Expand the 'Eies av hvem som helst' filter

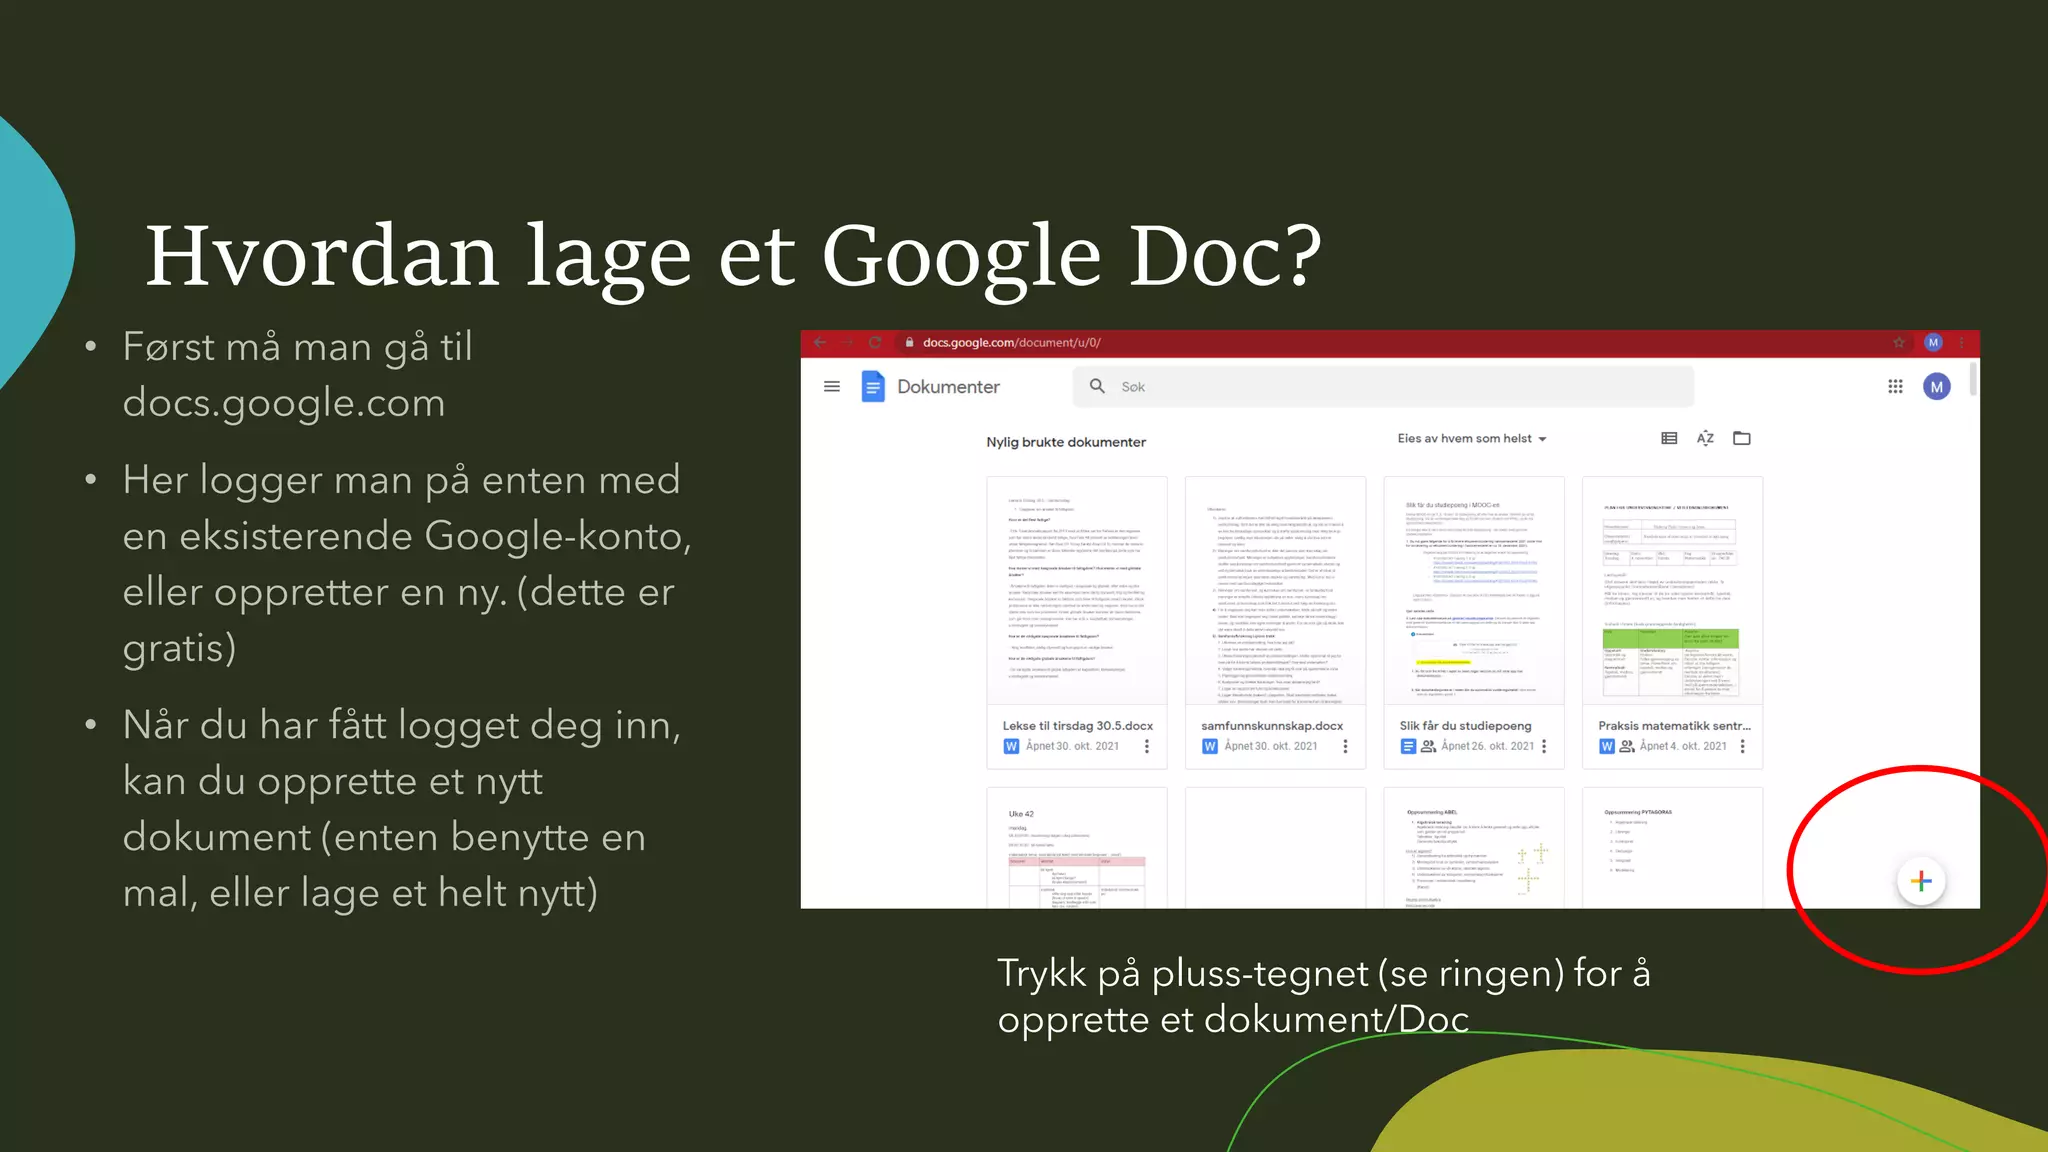tap(1472, 438)
